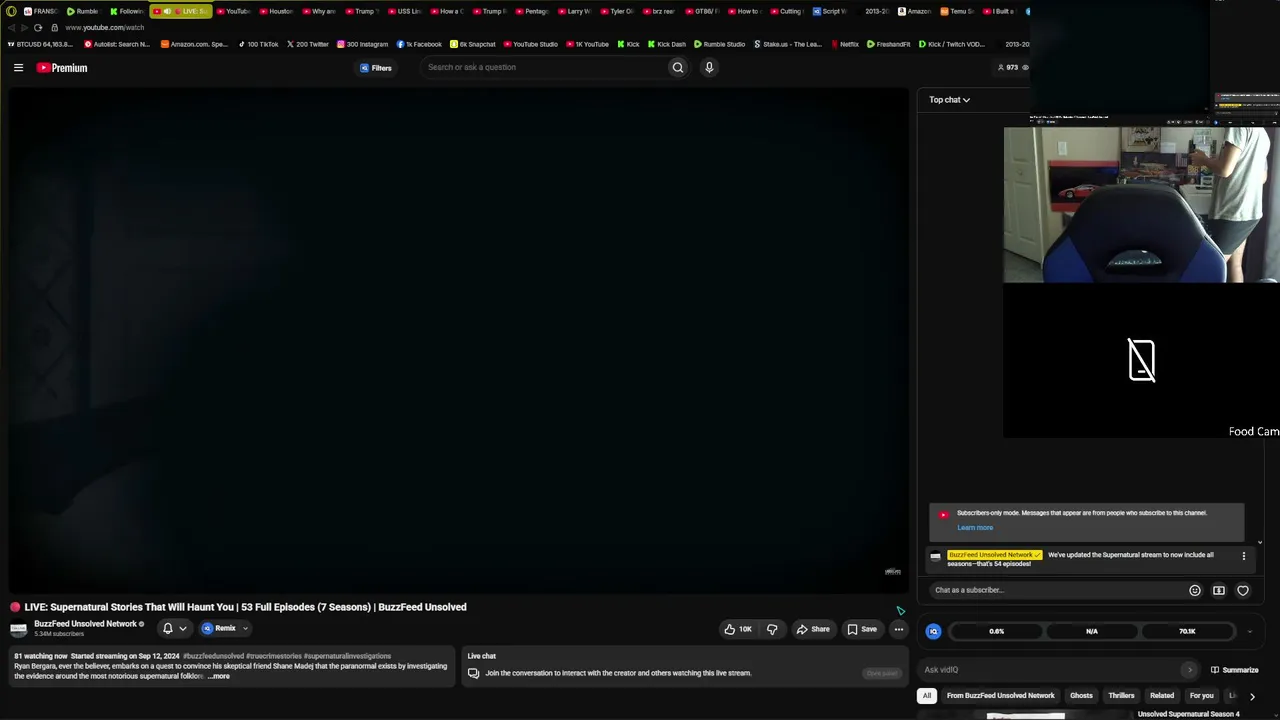Select the Ghosts filter chip
Viewport: 1280px width, 720px height.
pyautogui.click(x=1082, y=696)
